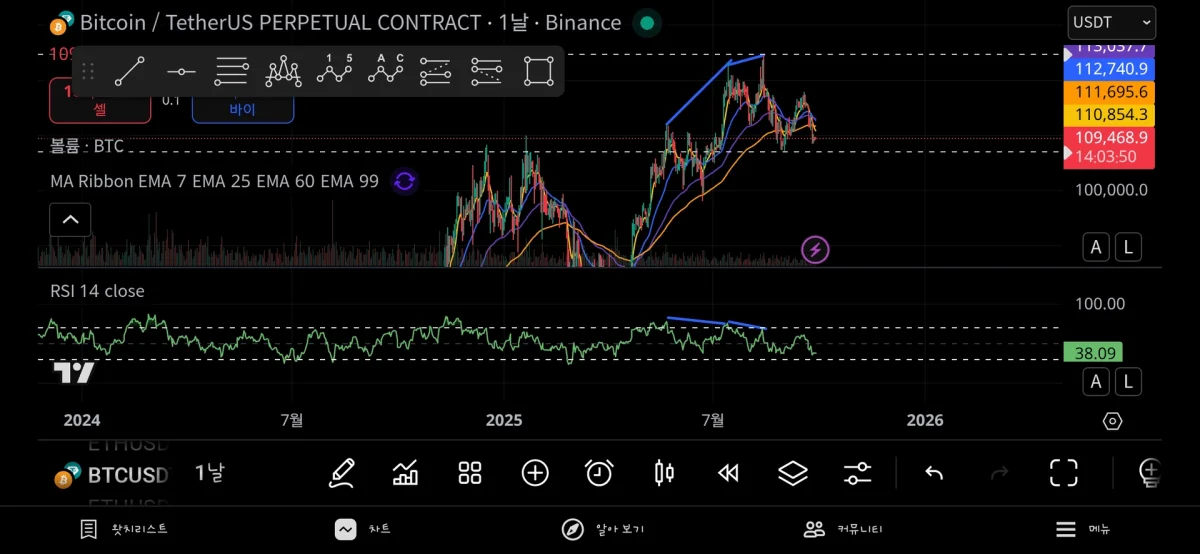Start bar replay with the rewind icon
1200x554 pixels.
(729, 473)
